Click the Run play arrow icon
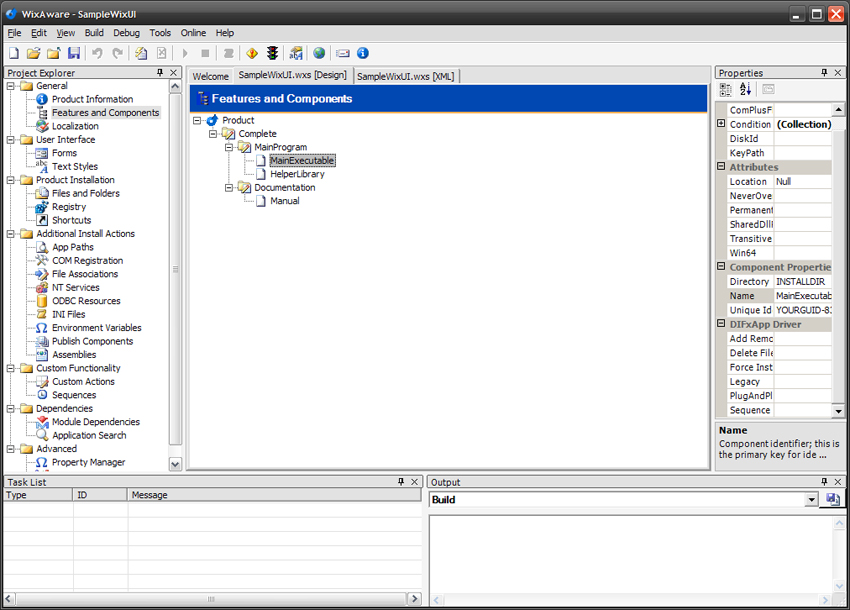 point(185,53)
